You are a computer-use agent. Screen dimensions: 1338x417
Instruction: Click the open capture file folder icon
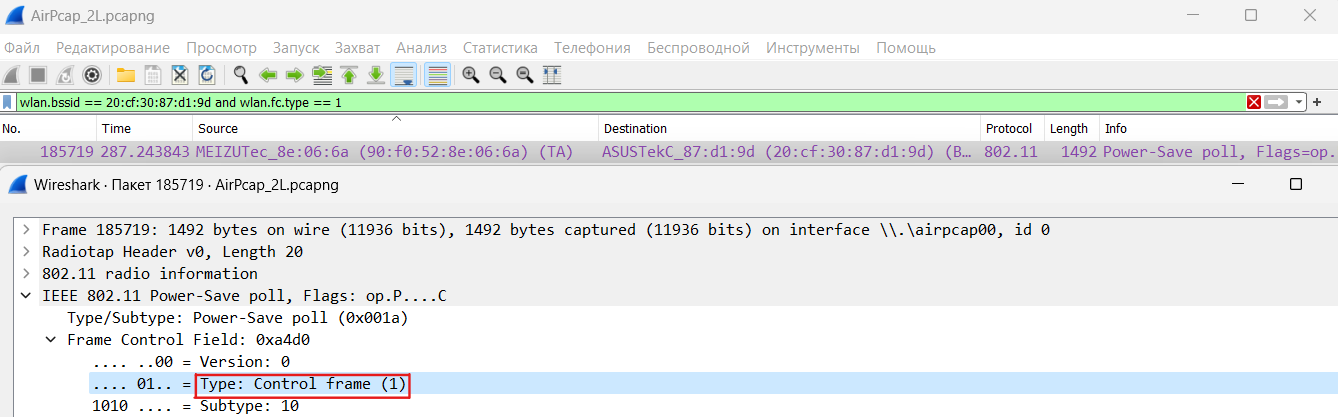(x=126, y=74)
